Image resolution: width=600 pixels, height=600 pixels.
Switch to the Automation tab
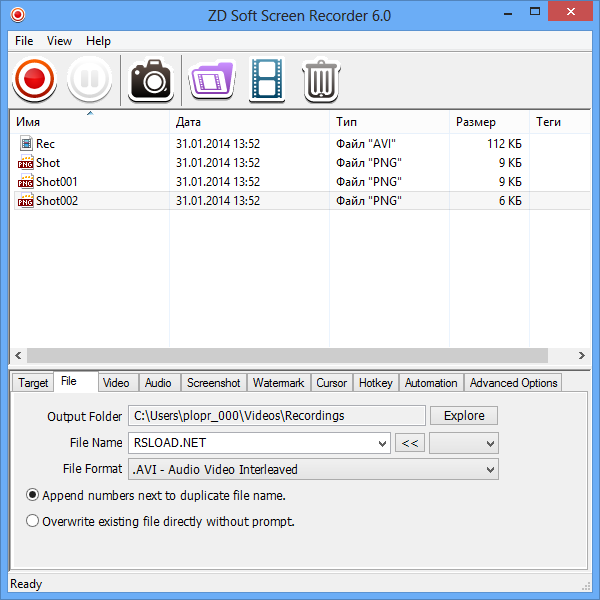431,383
